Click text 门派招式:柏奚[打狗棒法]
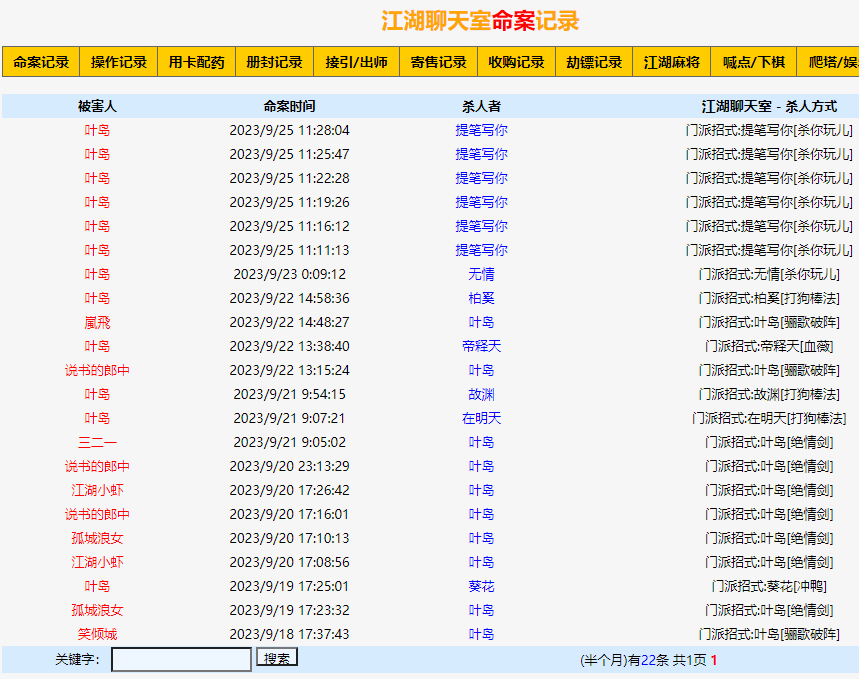This screenshot has height=679, width=859. coord(769,298)
